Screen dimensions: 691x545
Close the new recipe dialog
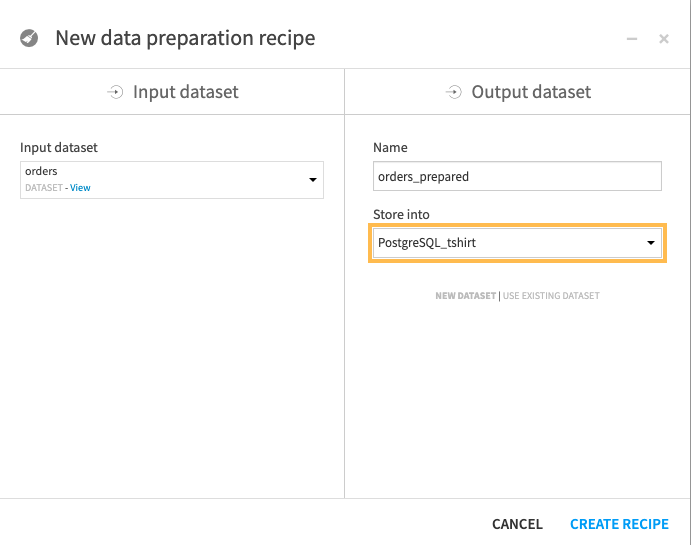click(664, 39)
